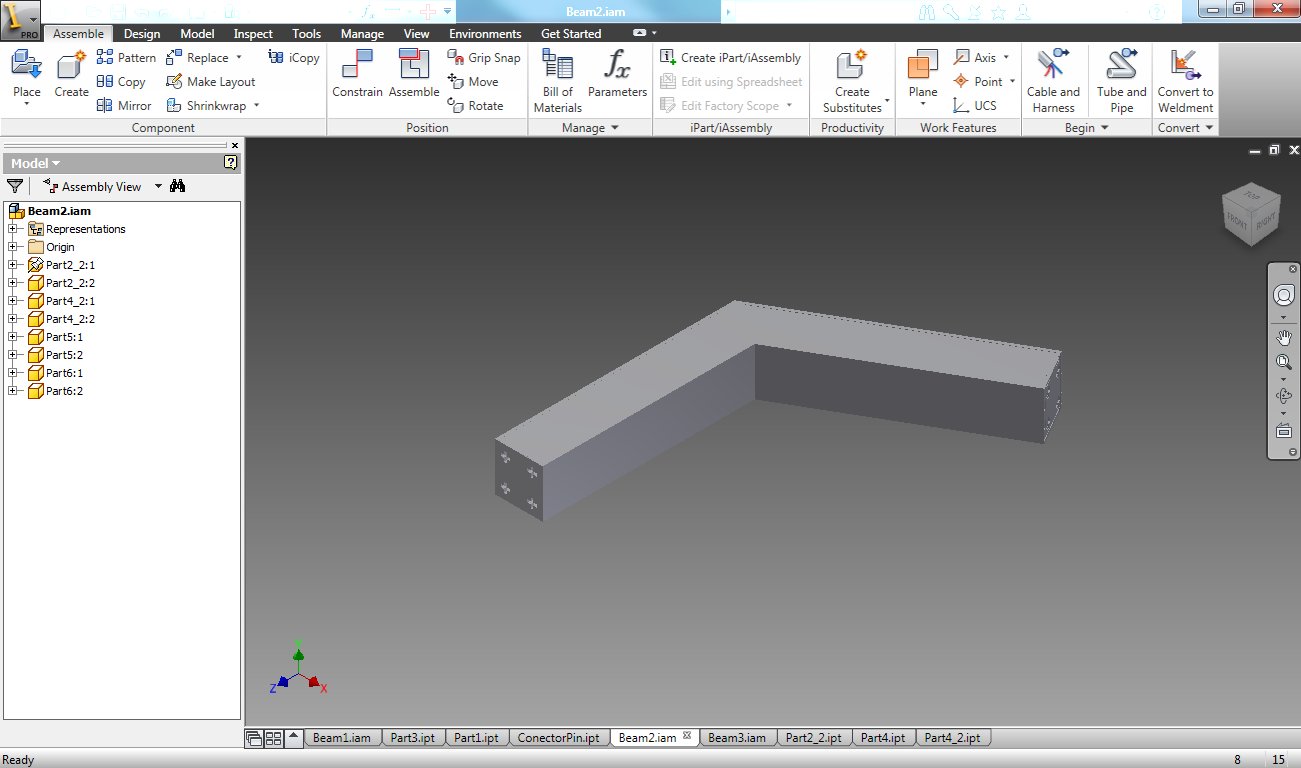Open the Environments ribbon tab

coord(485,34)
